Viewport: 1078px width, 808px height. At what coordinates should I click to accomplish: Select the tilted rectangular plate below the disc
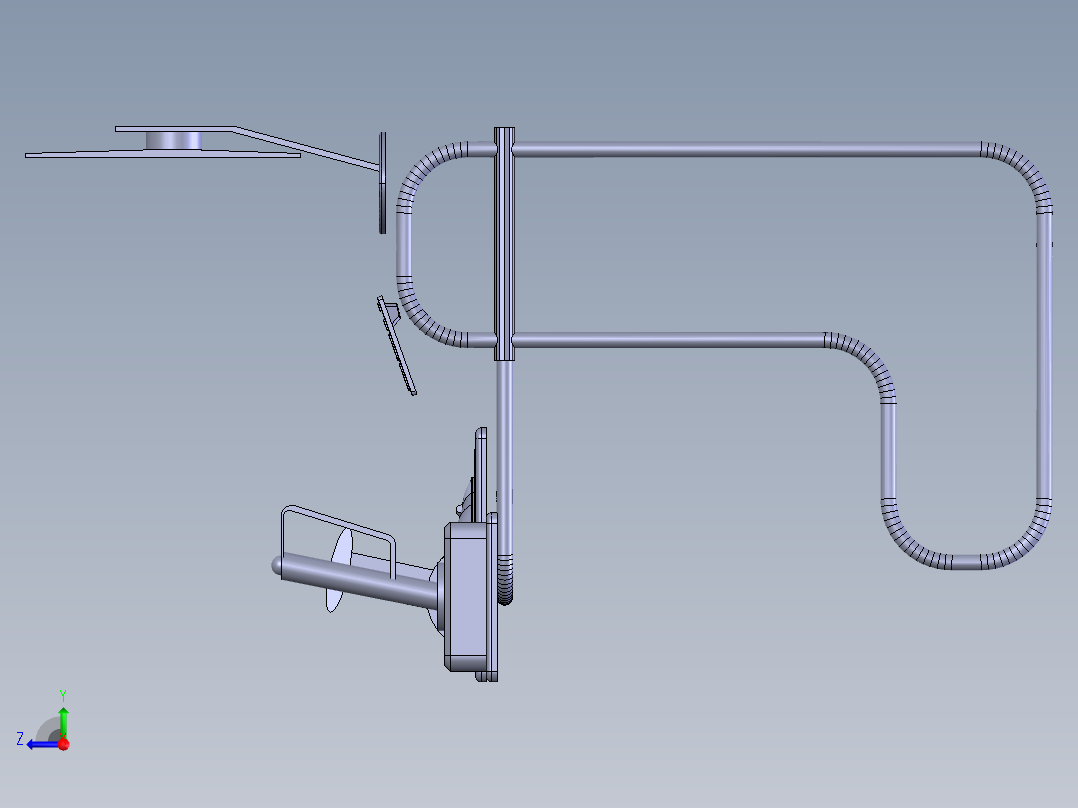397,346
